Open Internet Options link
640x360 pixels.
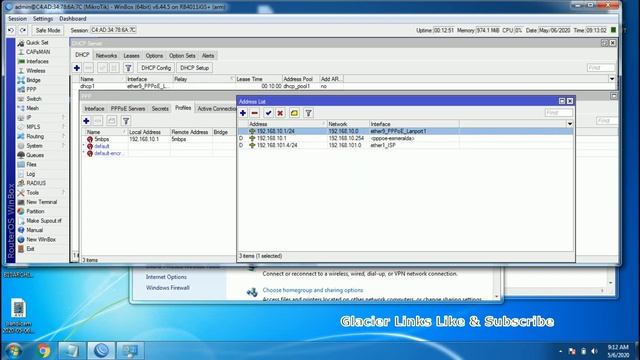tap(166, 277)
